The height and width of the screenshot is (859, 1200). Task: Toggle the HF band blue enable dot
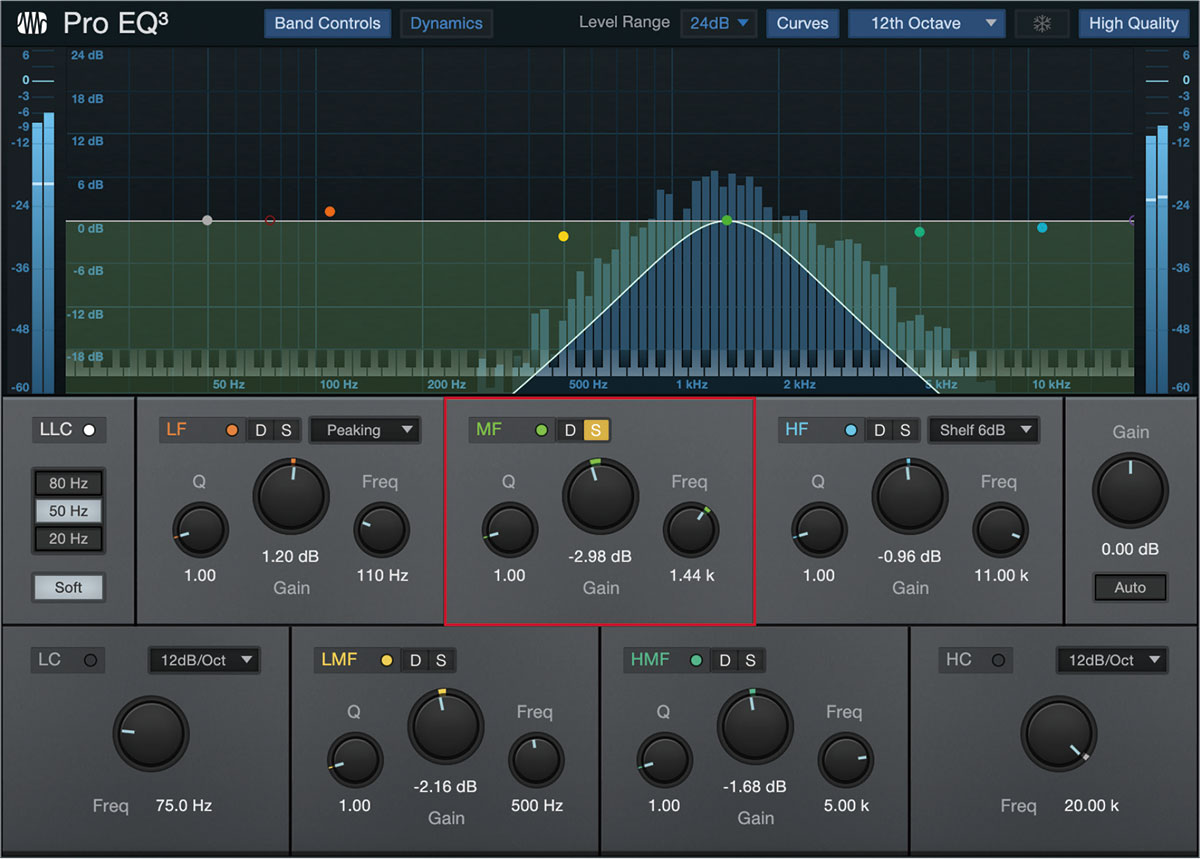click(x=851, y=431)
